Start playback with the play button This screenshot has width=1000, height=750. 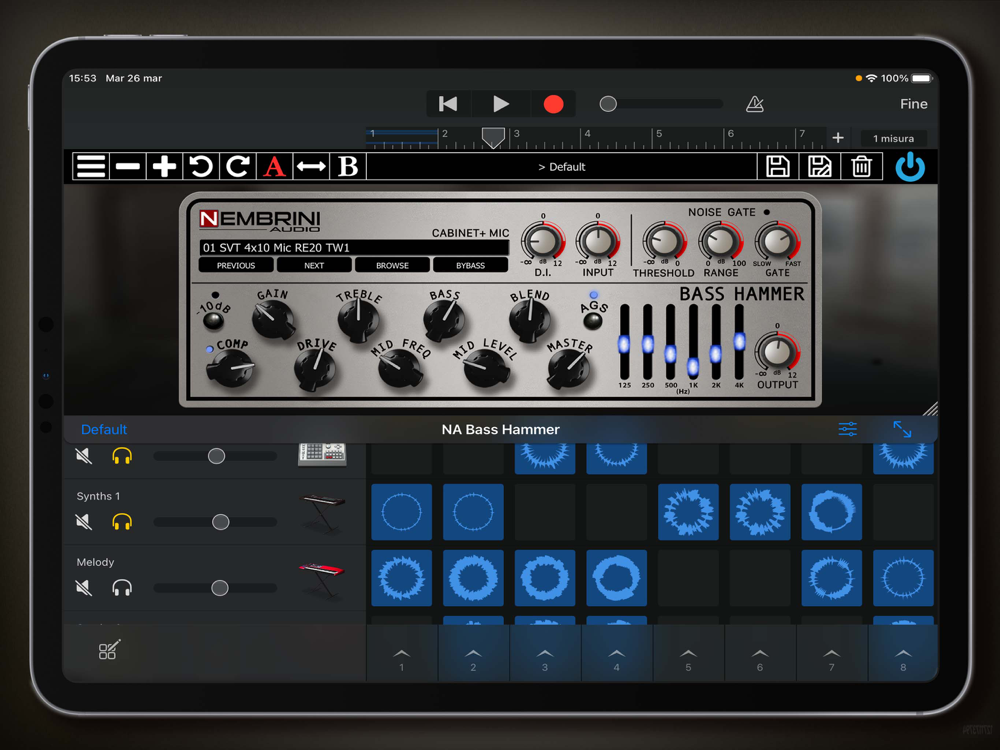[x=501, y=104]
